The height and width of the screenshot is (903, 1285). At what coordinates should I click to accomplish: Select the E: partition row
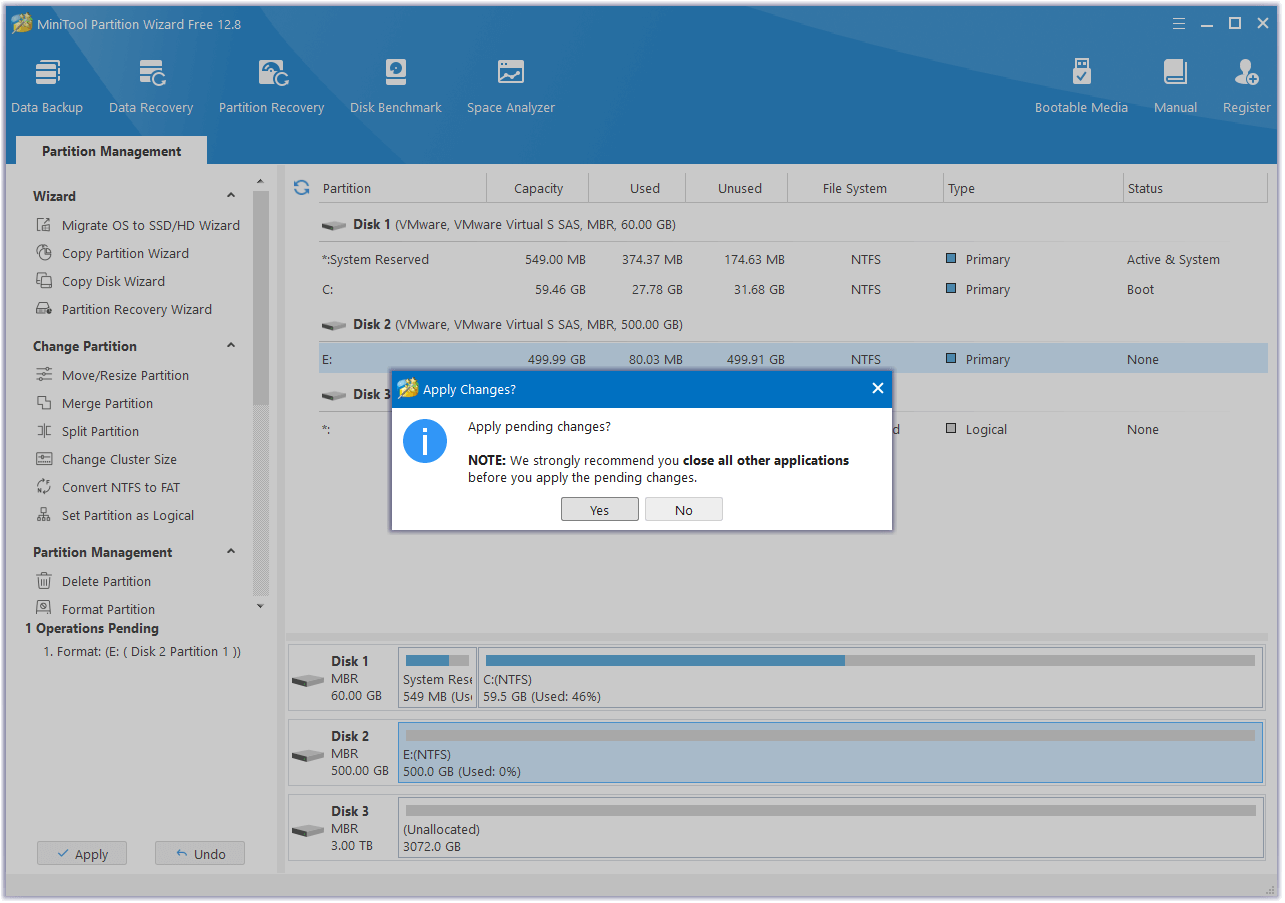(x=793, y=359)
